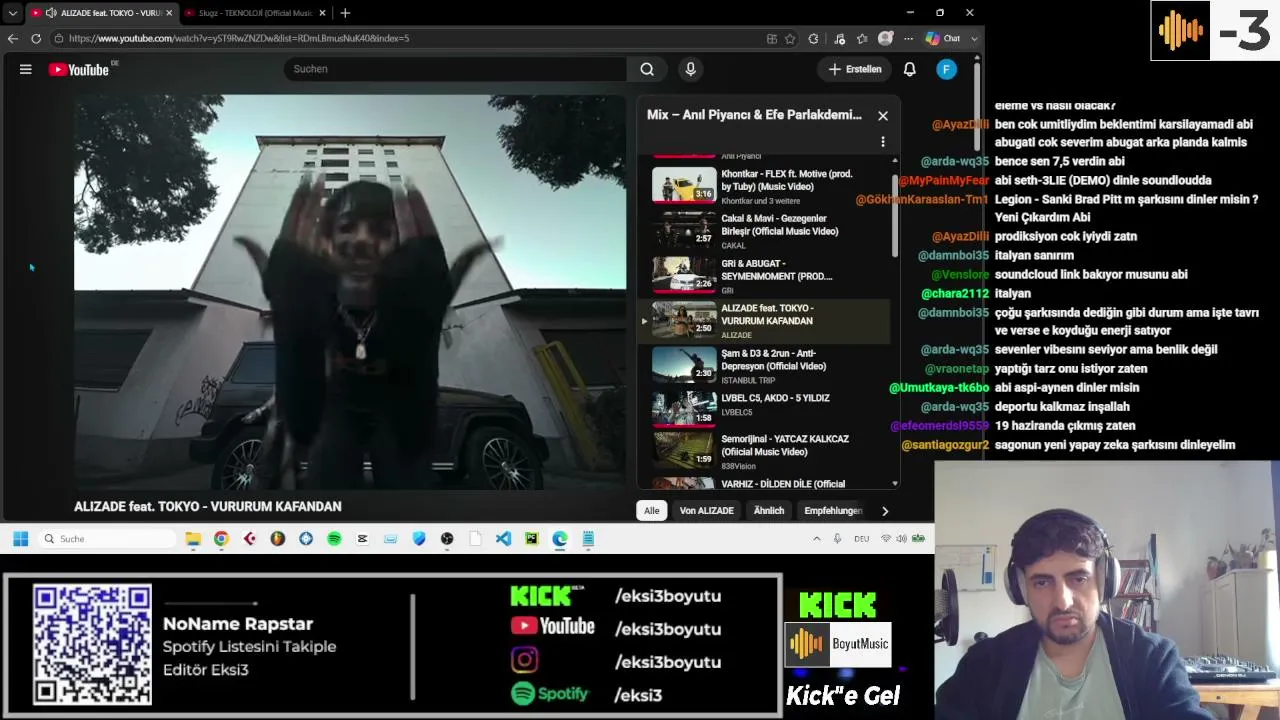Open OBS Studio from the taskbar
The width and height of the screenshot is (1280, 720).
click(x=447, y=539)
